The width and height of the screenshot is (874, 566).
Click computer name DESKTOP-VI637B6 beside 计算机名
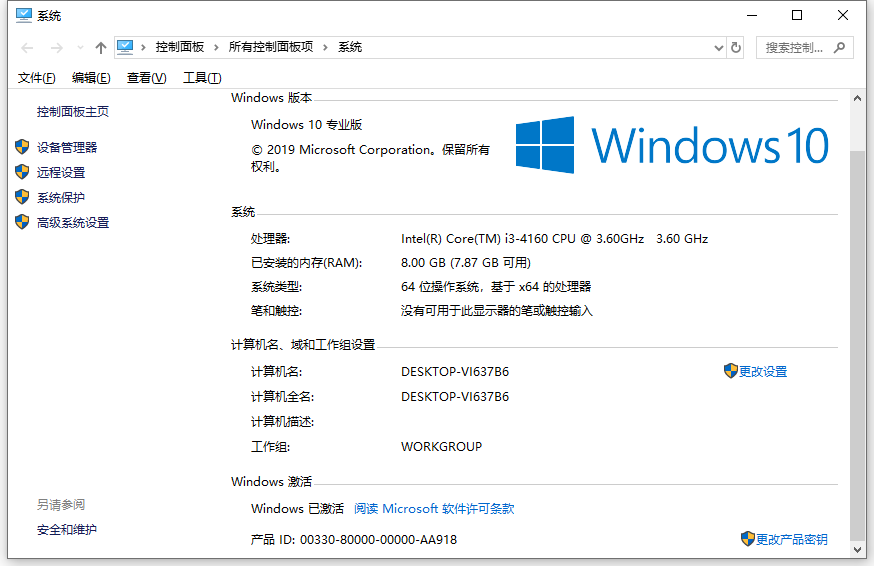[x=455, y=371]
